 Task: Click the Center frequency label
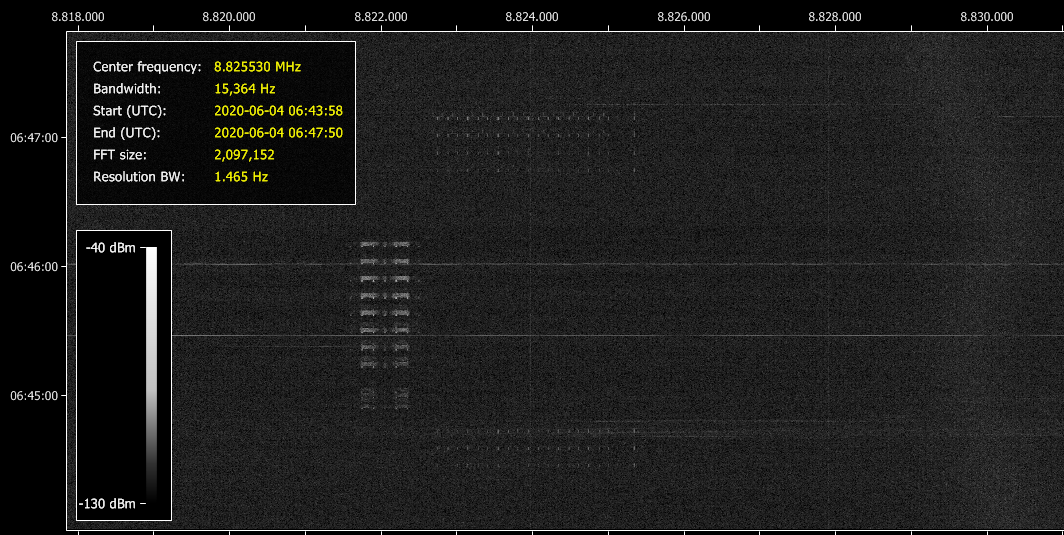(147, 67)
